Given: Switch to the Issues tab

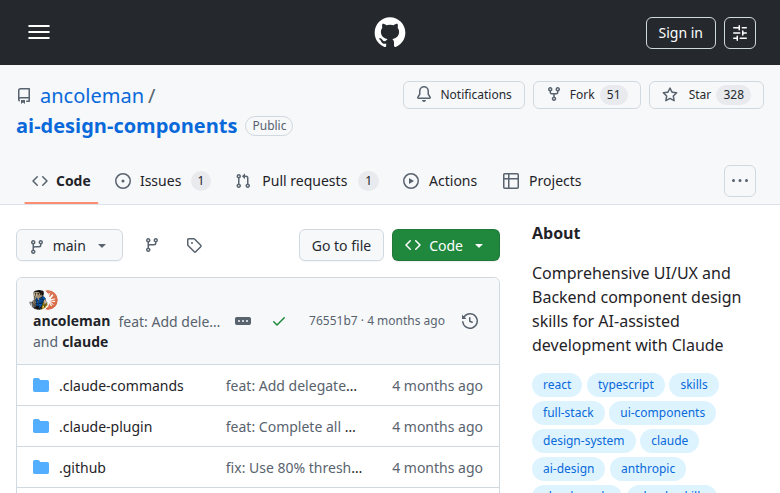Looking at the screenshot, I should coord(162,181).
